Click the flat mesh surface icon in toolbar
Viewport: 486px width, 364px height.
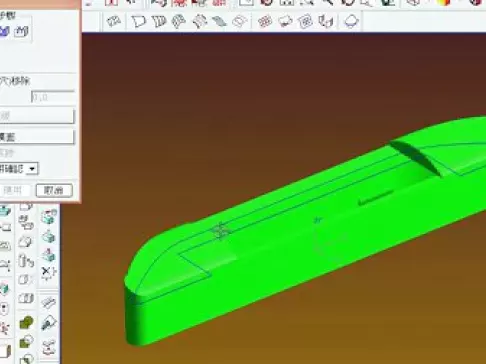pyautogui.click(x=114, y=22)
